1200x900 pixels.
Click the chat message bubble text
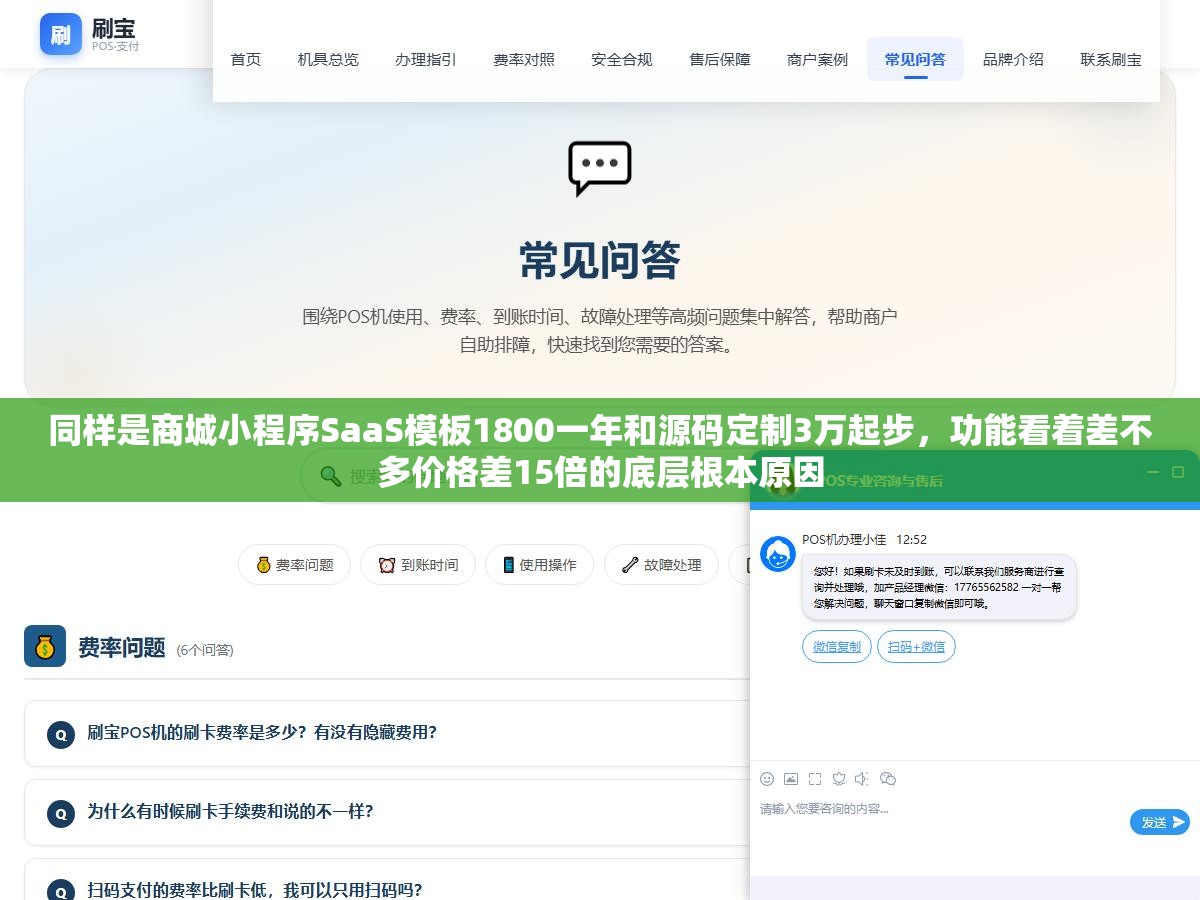[938, 587]
